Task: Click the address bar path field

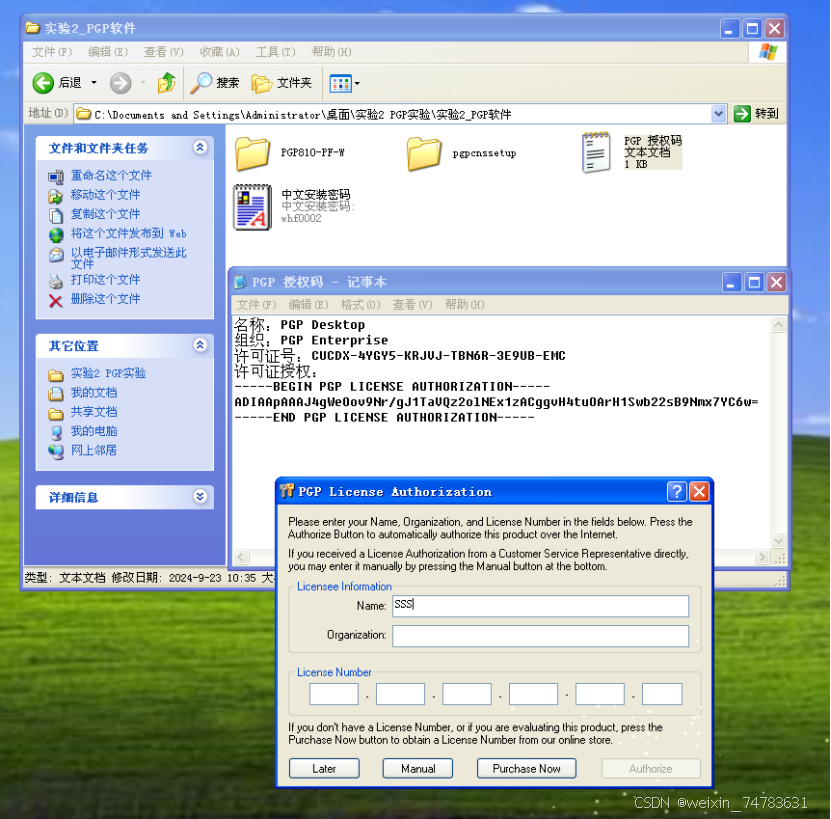Action: tap(392, 114)
